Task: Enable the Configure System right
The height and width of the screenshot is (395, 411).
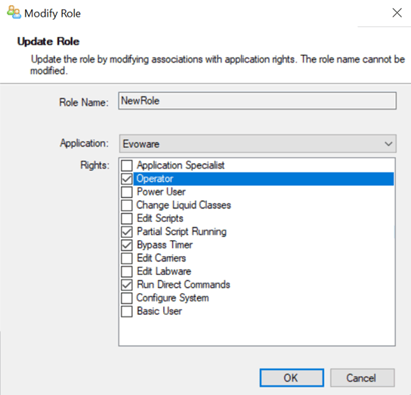Action: (x=127, y=298)
